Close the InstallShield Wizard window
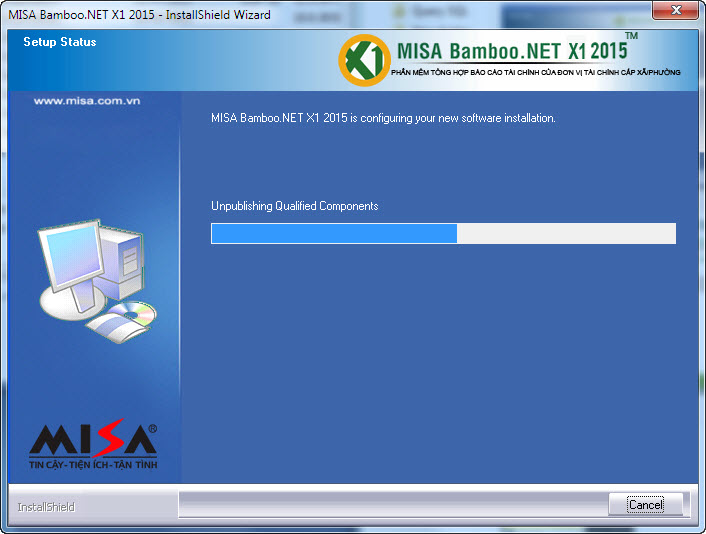 (675, 10)
